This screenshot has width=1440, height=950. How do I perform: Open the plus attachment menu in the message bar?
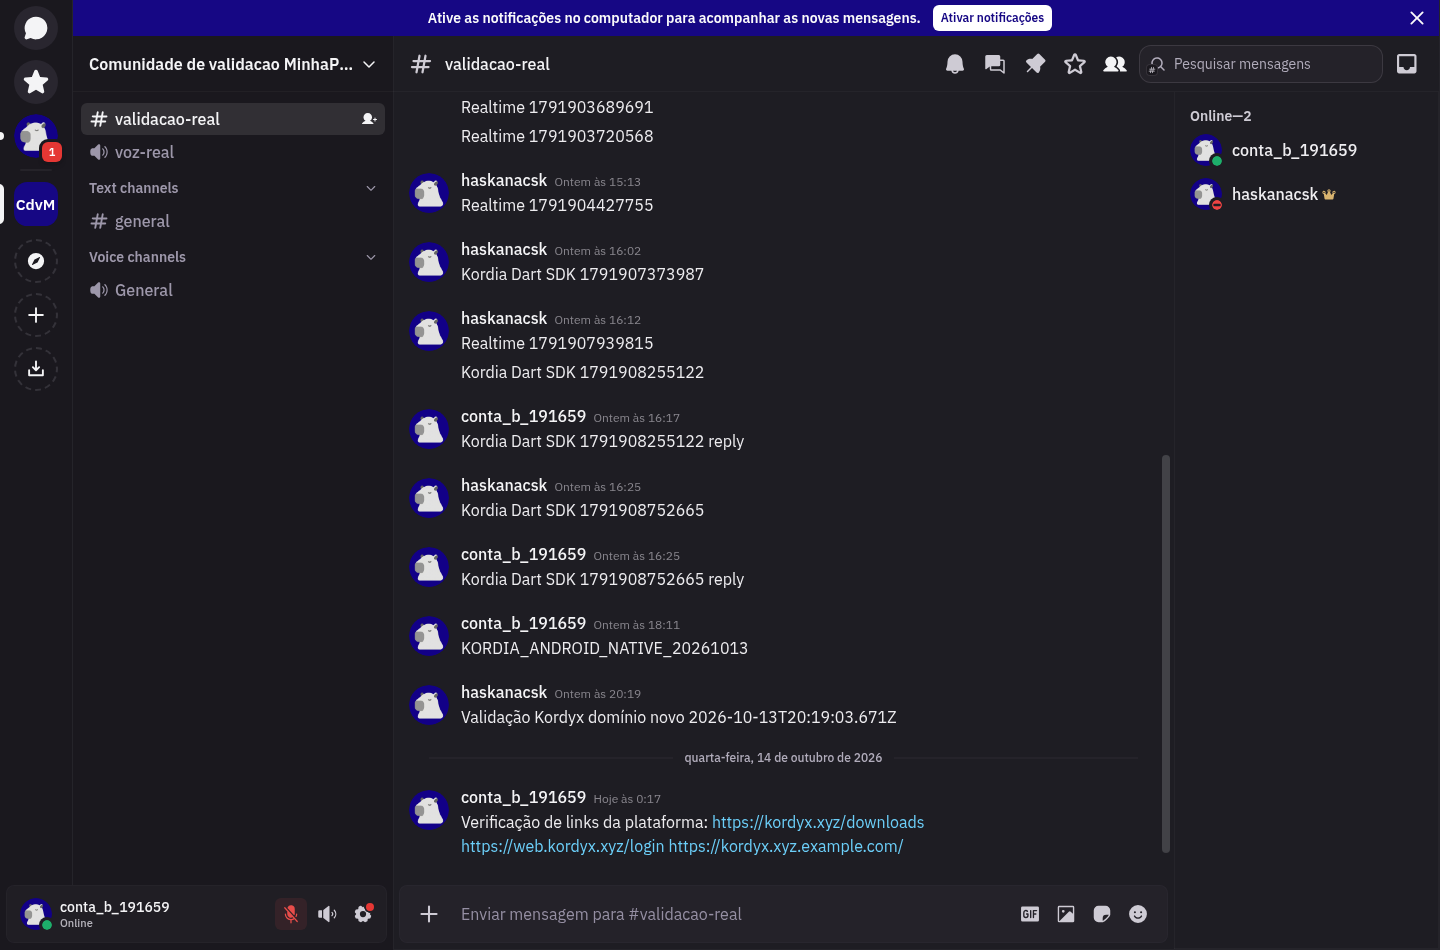[x=429, y=914]
